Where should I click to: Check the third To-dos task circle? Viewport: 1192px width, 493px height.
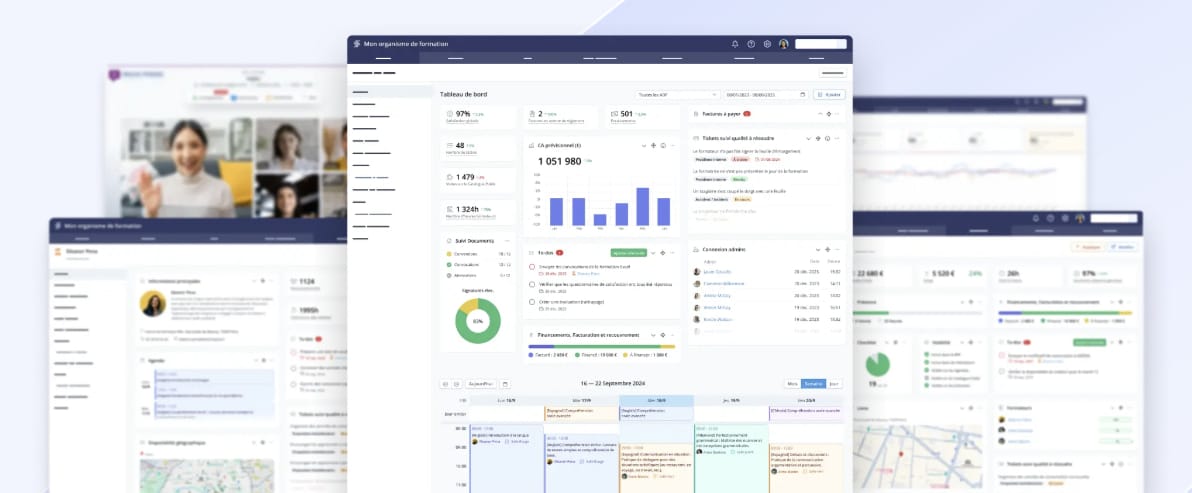coord(532,302)
